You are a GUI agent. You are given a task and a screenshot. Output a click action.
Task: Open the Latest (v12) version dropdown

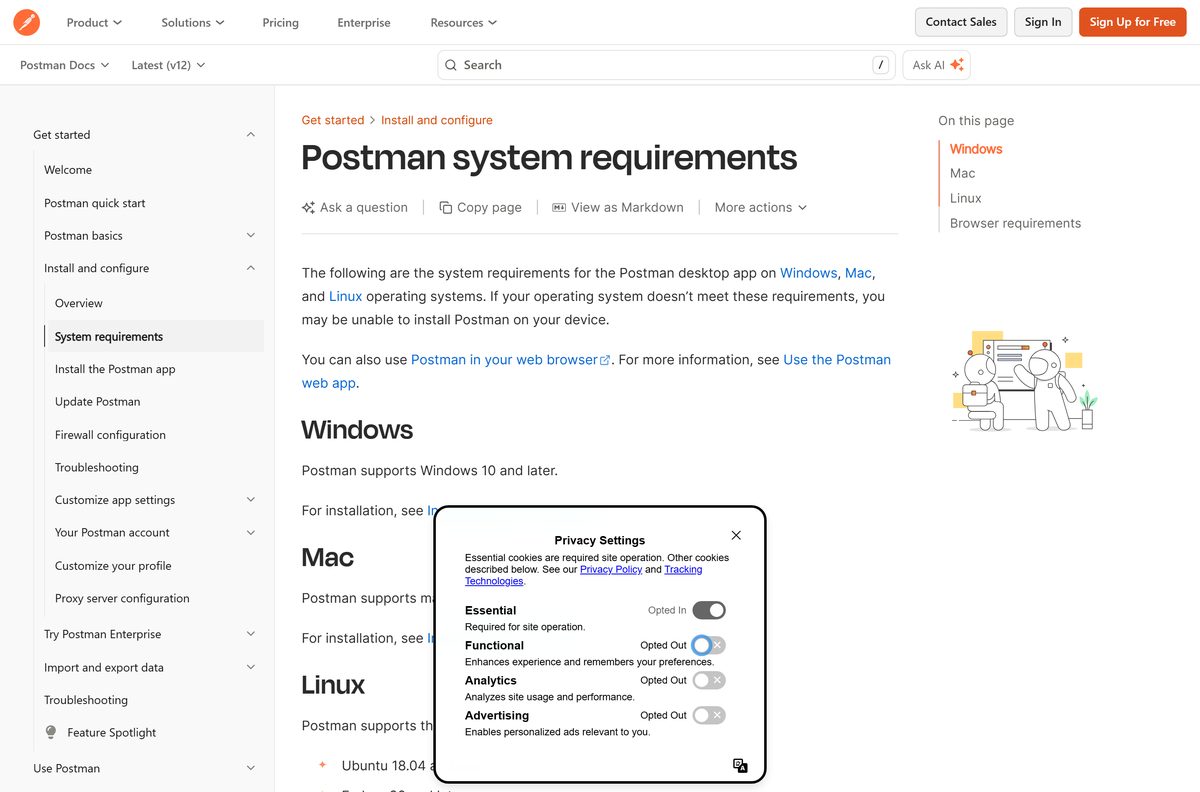[168, 65]
